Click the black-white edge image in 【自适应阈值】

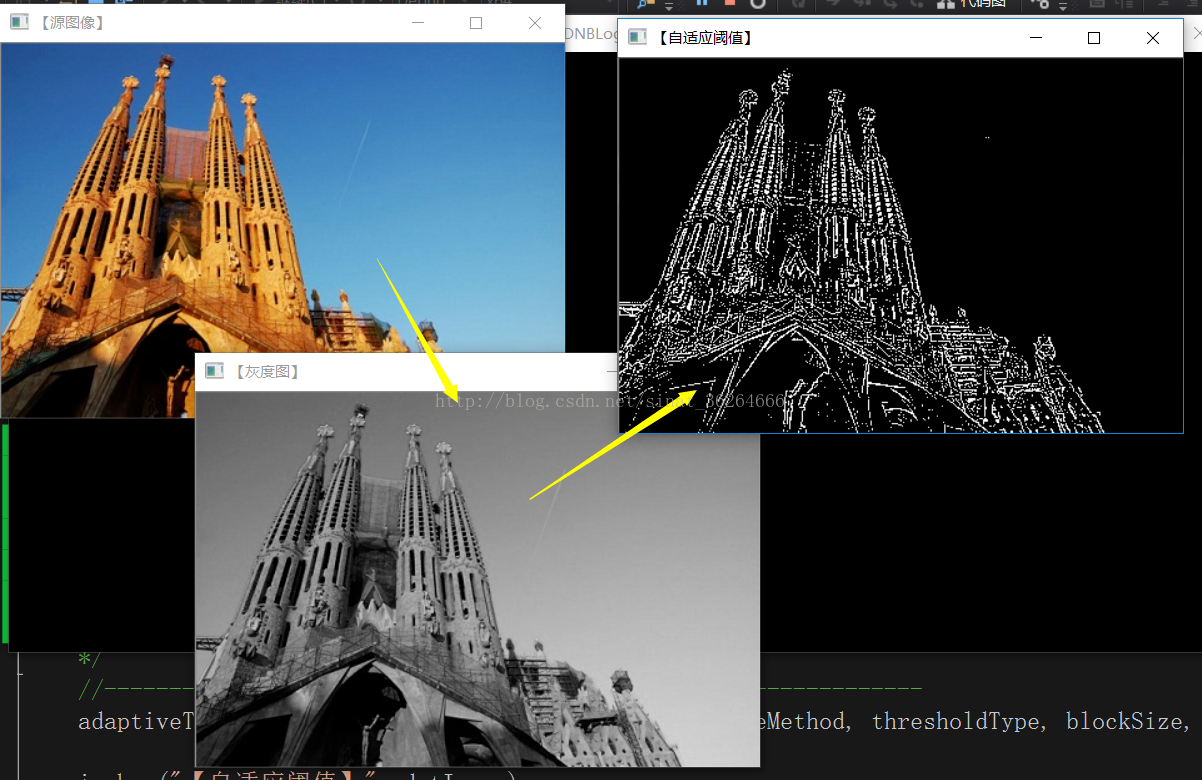point(900,245)
